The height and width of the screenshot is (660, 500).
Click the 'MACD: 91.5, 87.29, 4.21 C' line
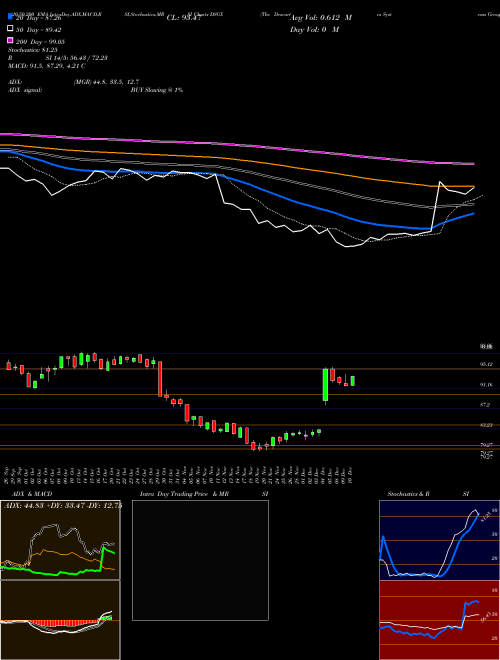coord(47,66)
